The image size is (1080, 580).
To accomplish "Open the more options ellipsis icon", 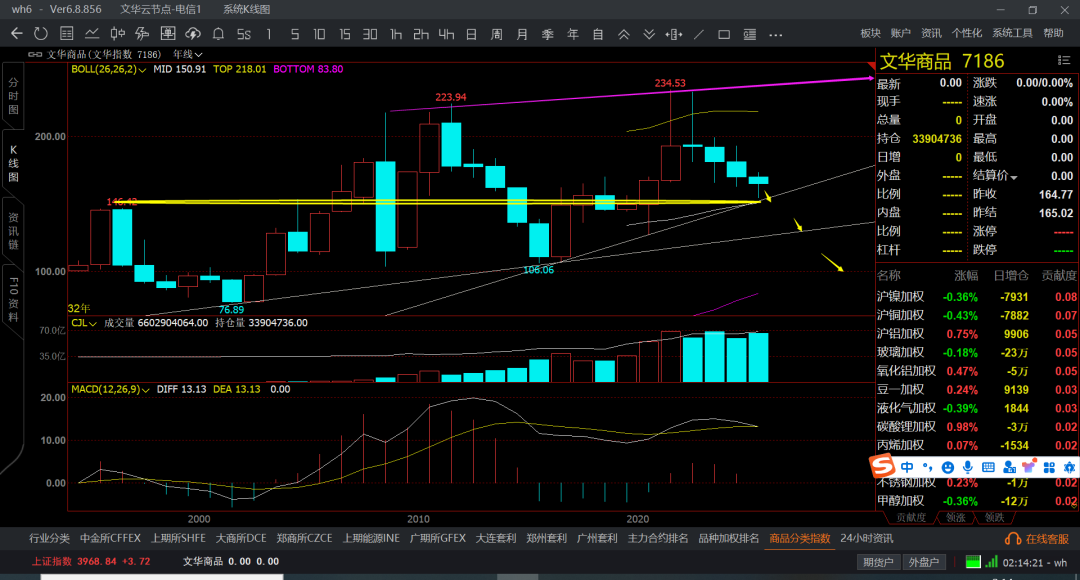I will click(776, 34).
